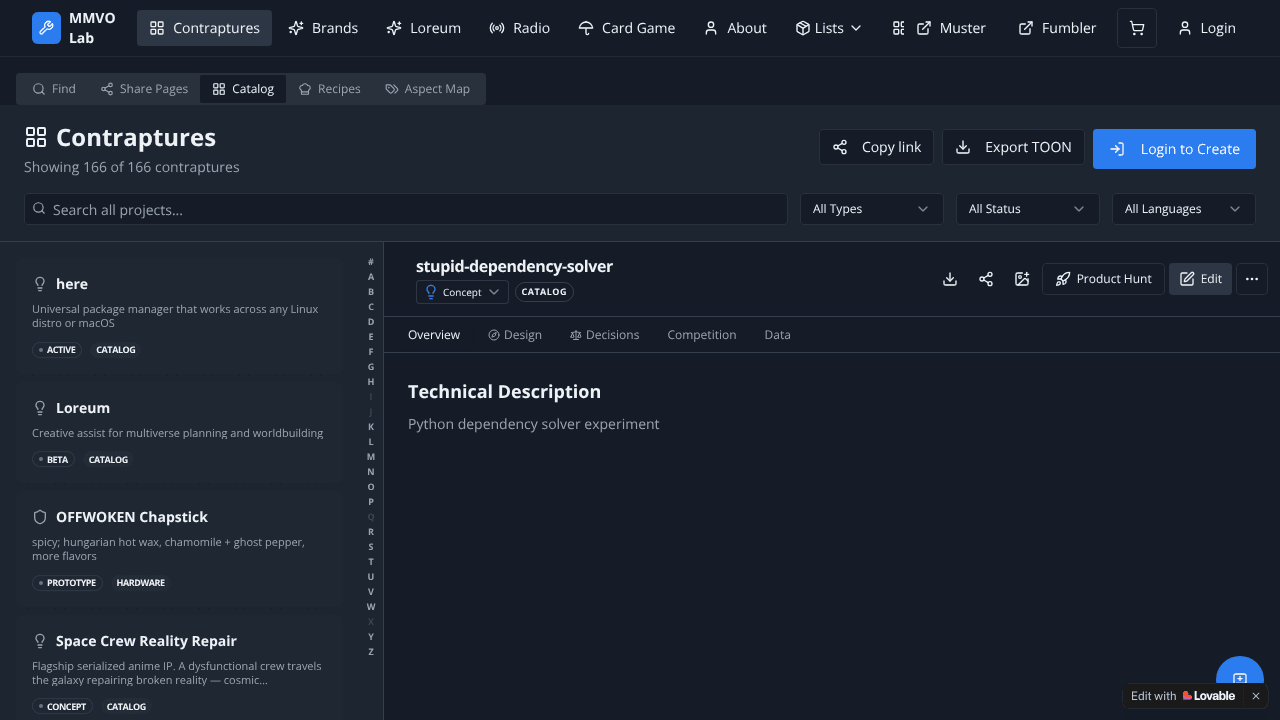Open the Fumbler external link
Screen dimensions: 1280x720
tap(1057, 28)
